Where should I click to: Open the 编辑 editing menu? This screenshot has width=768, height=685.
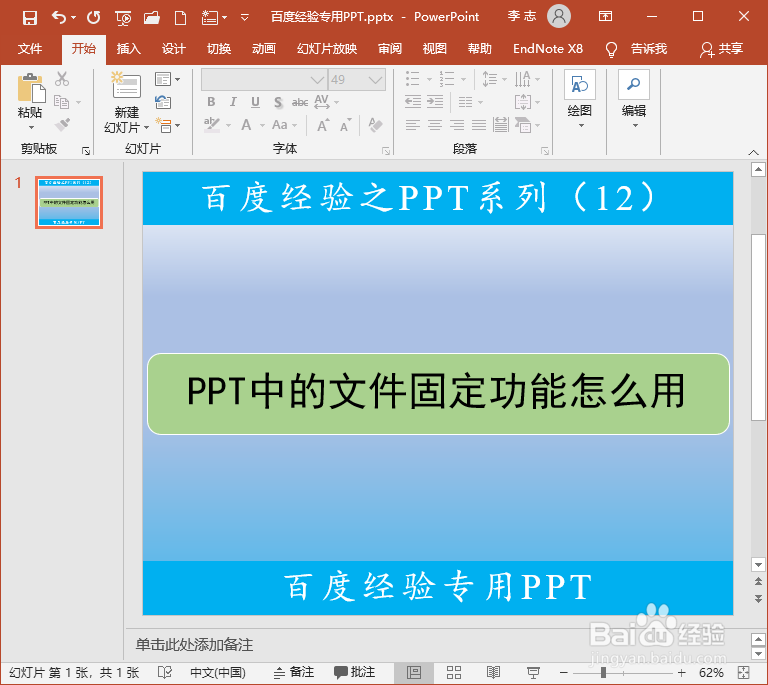(633, 100)
